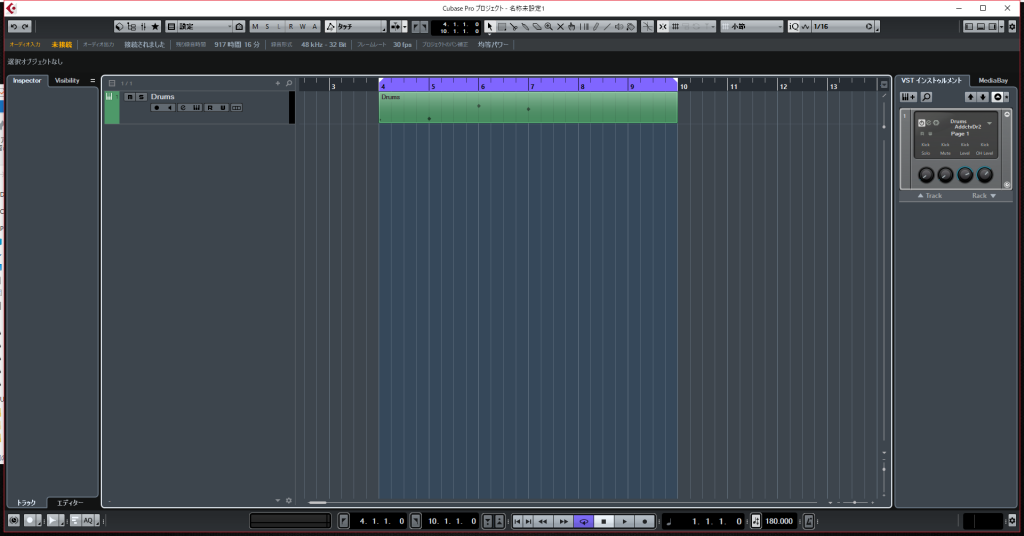Switch to the トラック tab

[x=26, y=503]
